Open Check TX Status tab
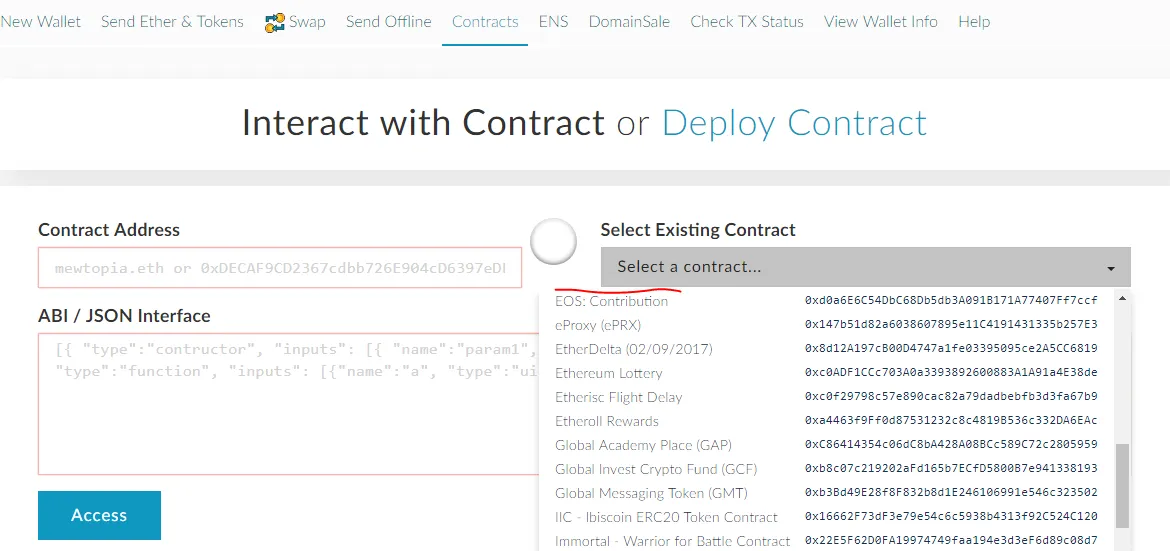This screenshot has width=1170, height=551. [x=747, y=22]
